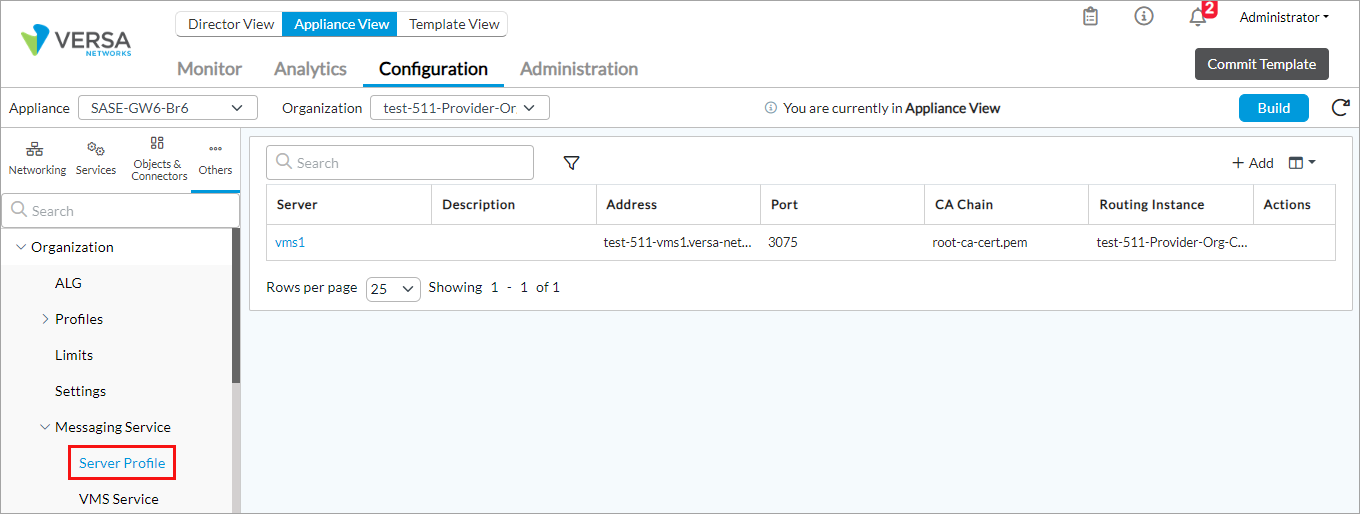Select Server Profile in the tree
The height and width of the screenshot is (514, 1360).
122,463
